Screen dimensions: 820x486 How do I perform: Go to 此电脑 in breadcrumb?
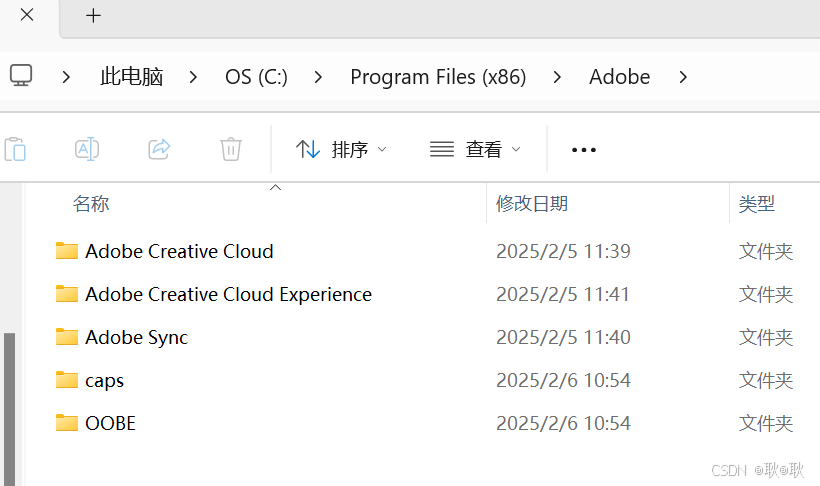132,77
